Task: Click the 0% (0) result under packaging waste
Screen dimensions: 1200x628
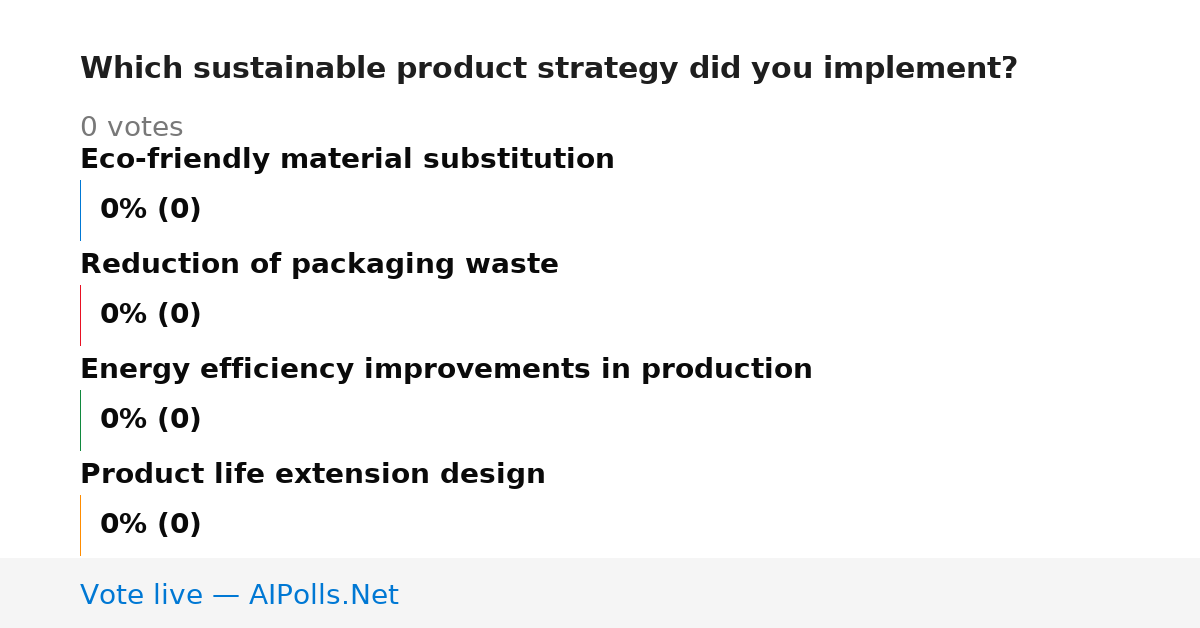Action: 151,315
